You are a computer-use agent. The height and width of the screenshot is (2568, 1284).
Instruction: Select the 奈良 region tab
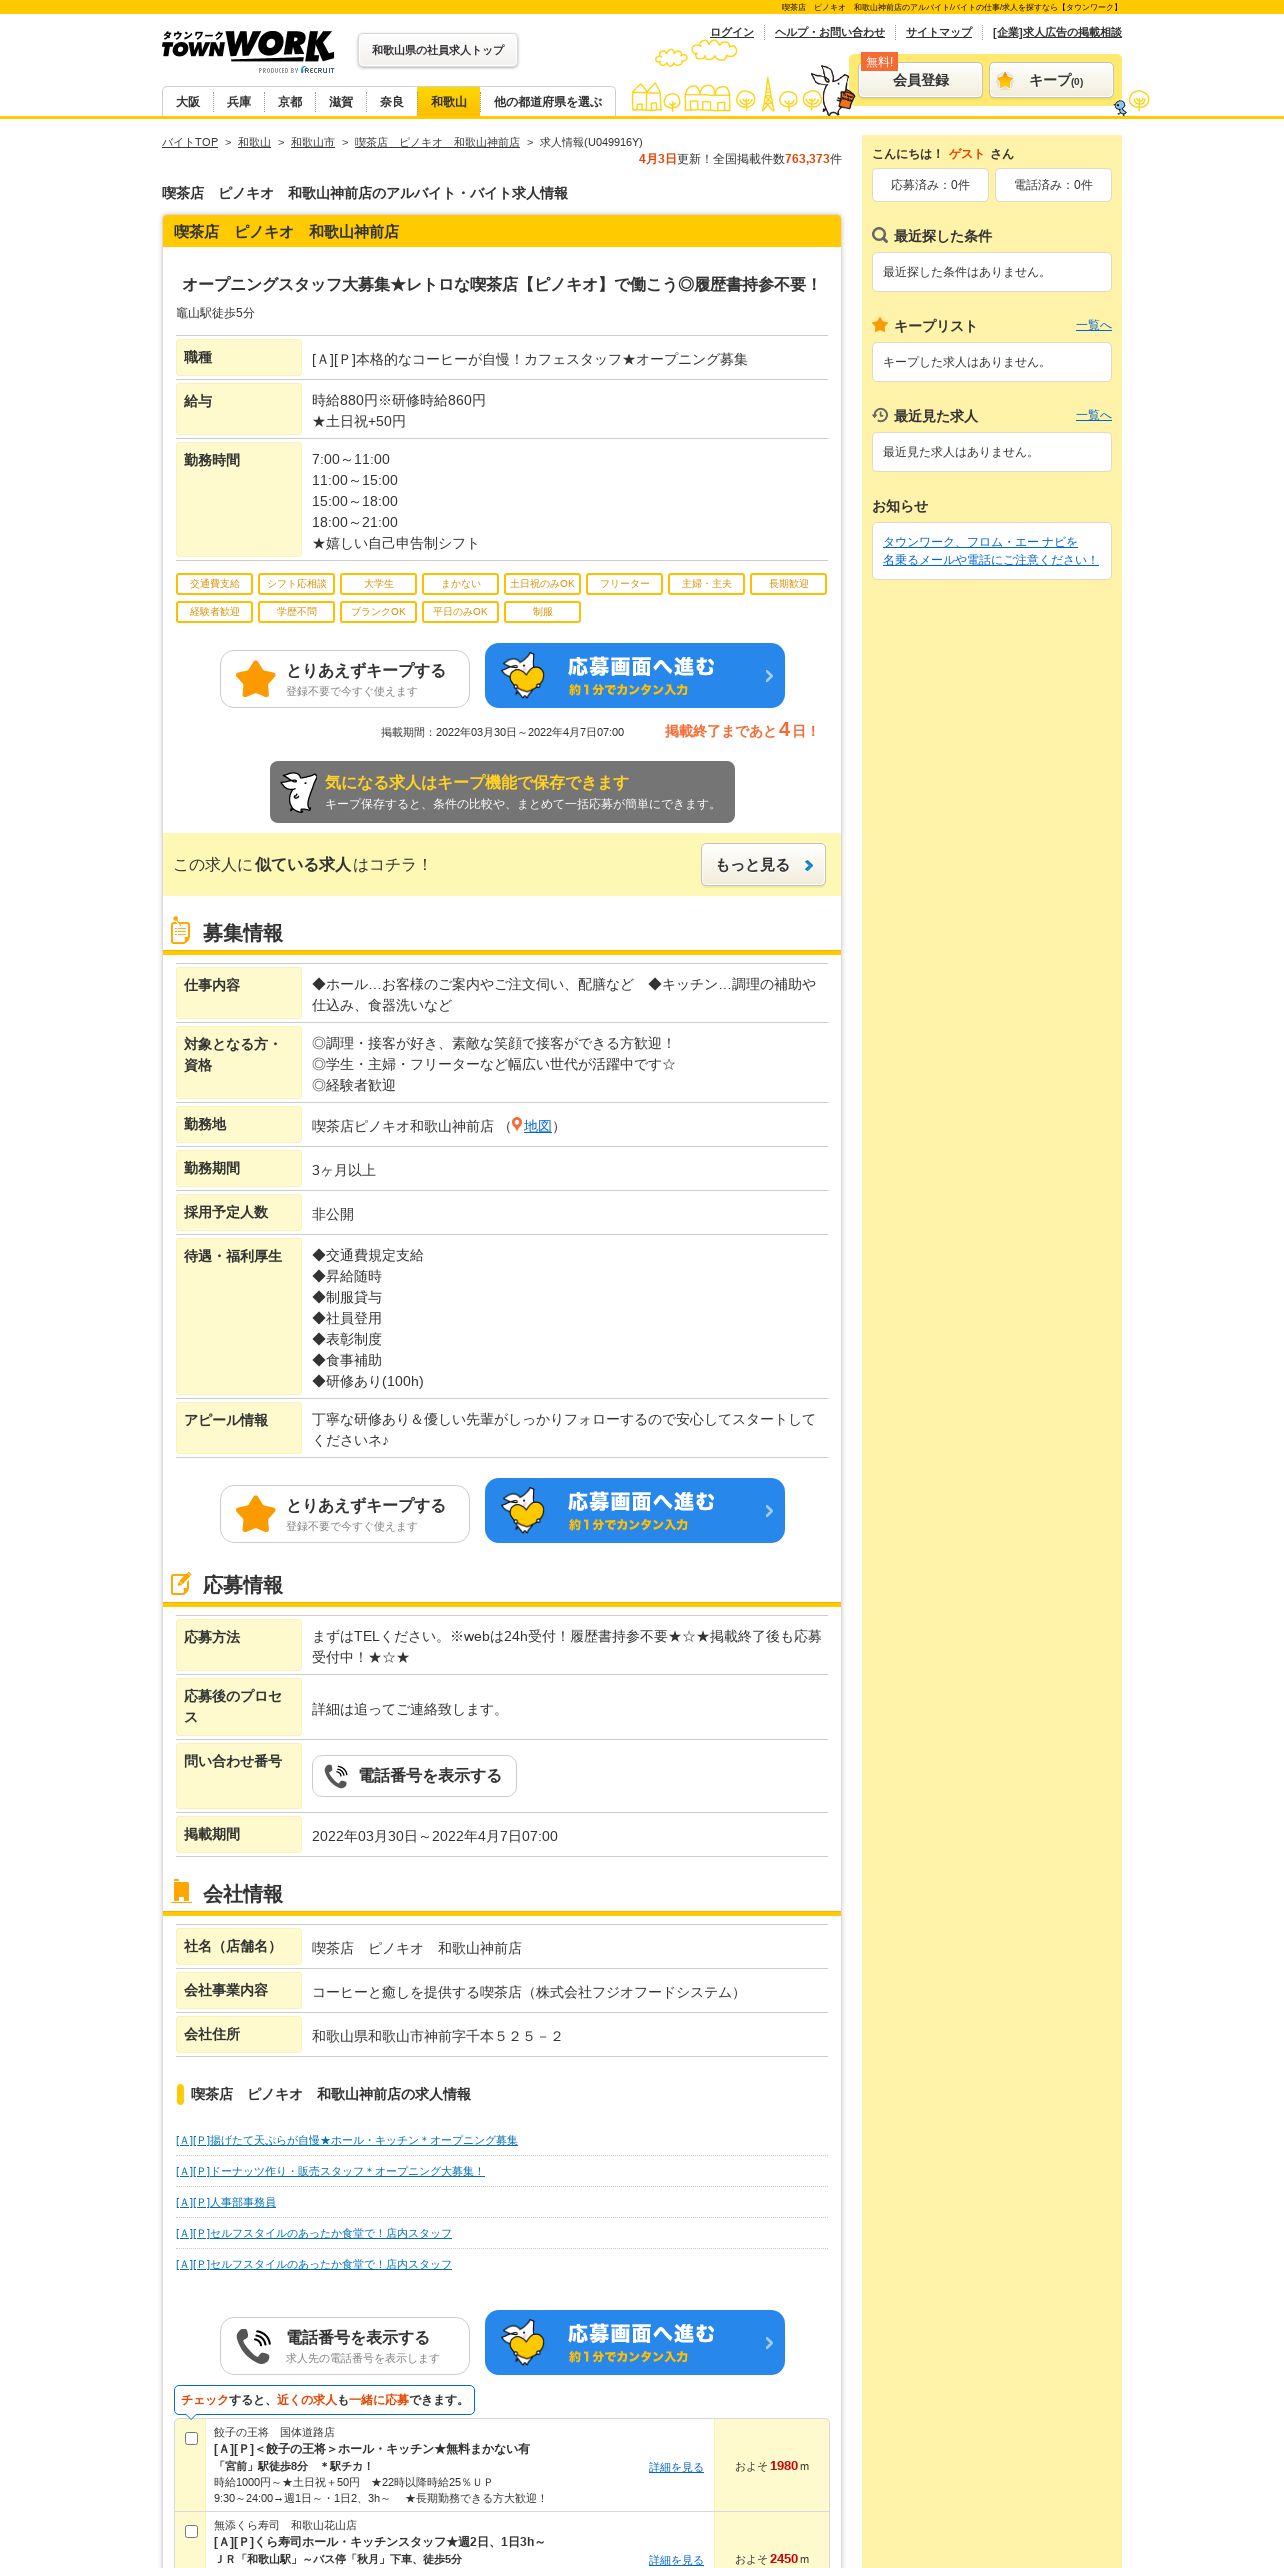tap(392, 102)
